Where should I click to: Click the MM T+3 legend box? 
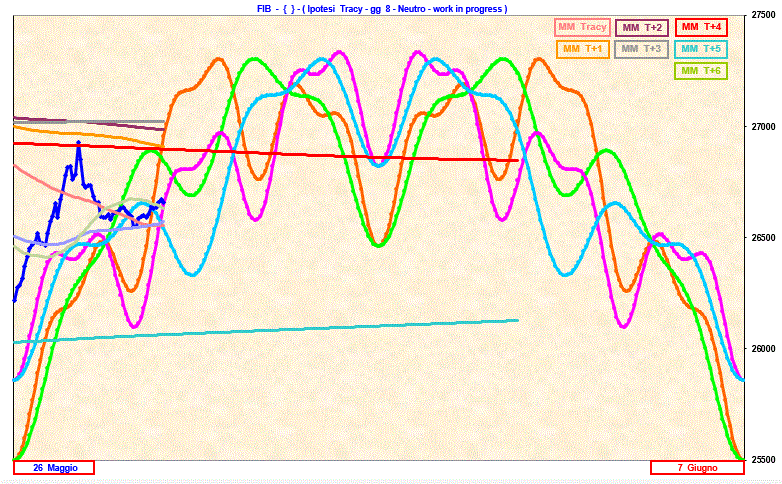(x=641, y=49)
